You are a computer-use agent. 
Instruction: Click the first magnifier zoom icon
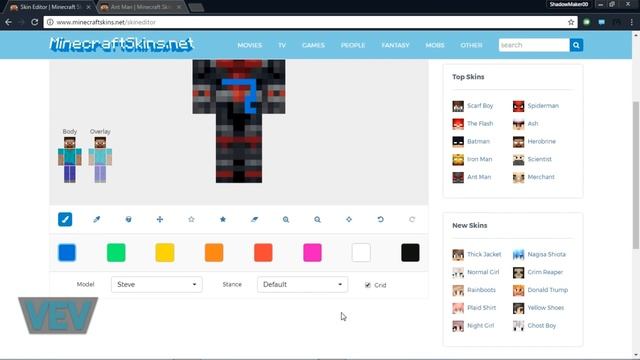[286, 219]
